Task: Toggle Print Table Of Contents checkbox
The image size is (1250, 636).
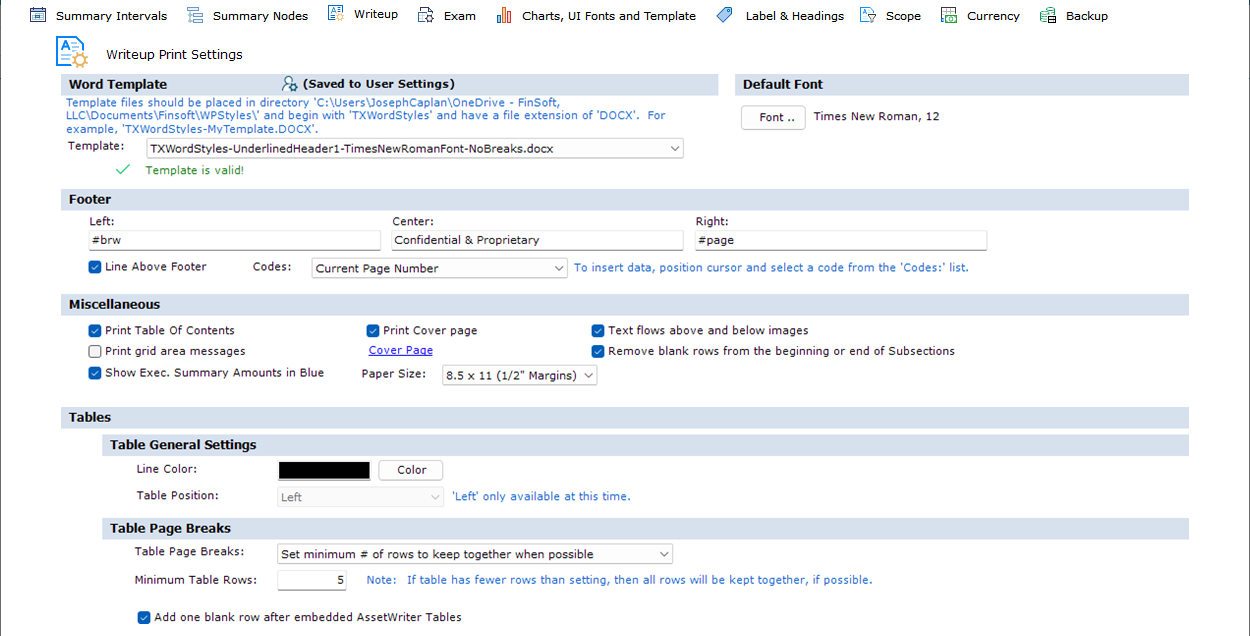Action: 95,330
